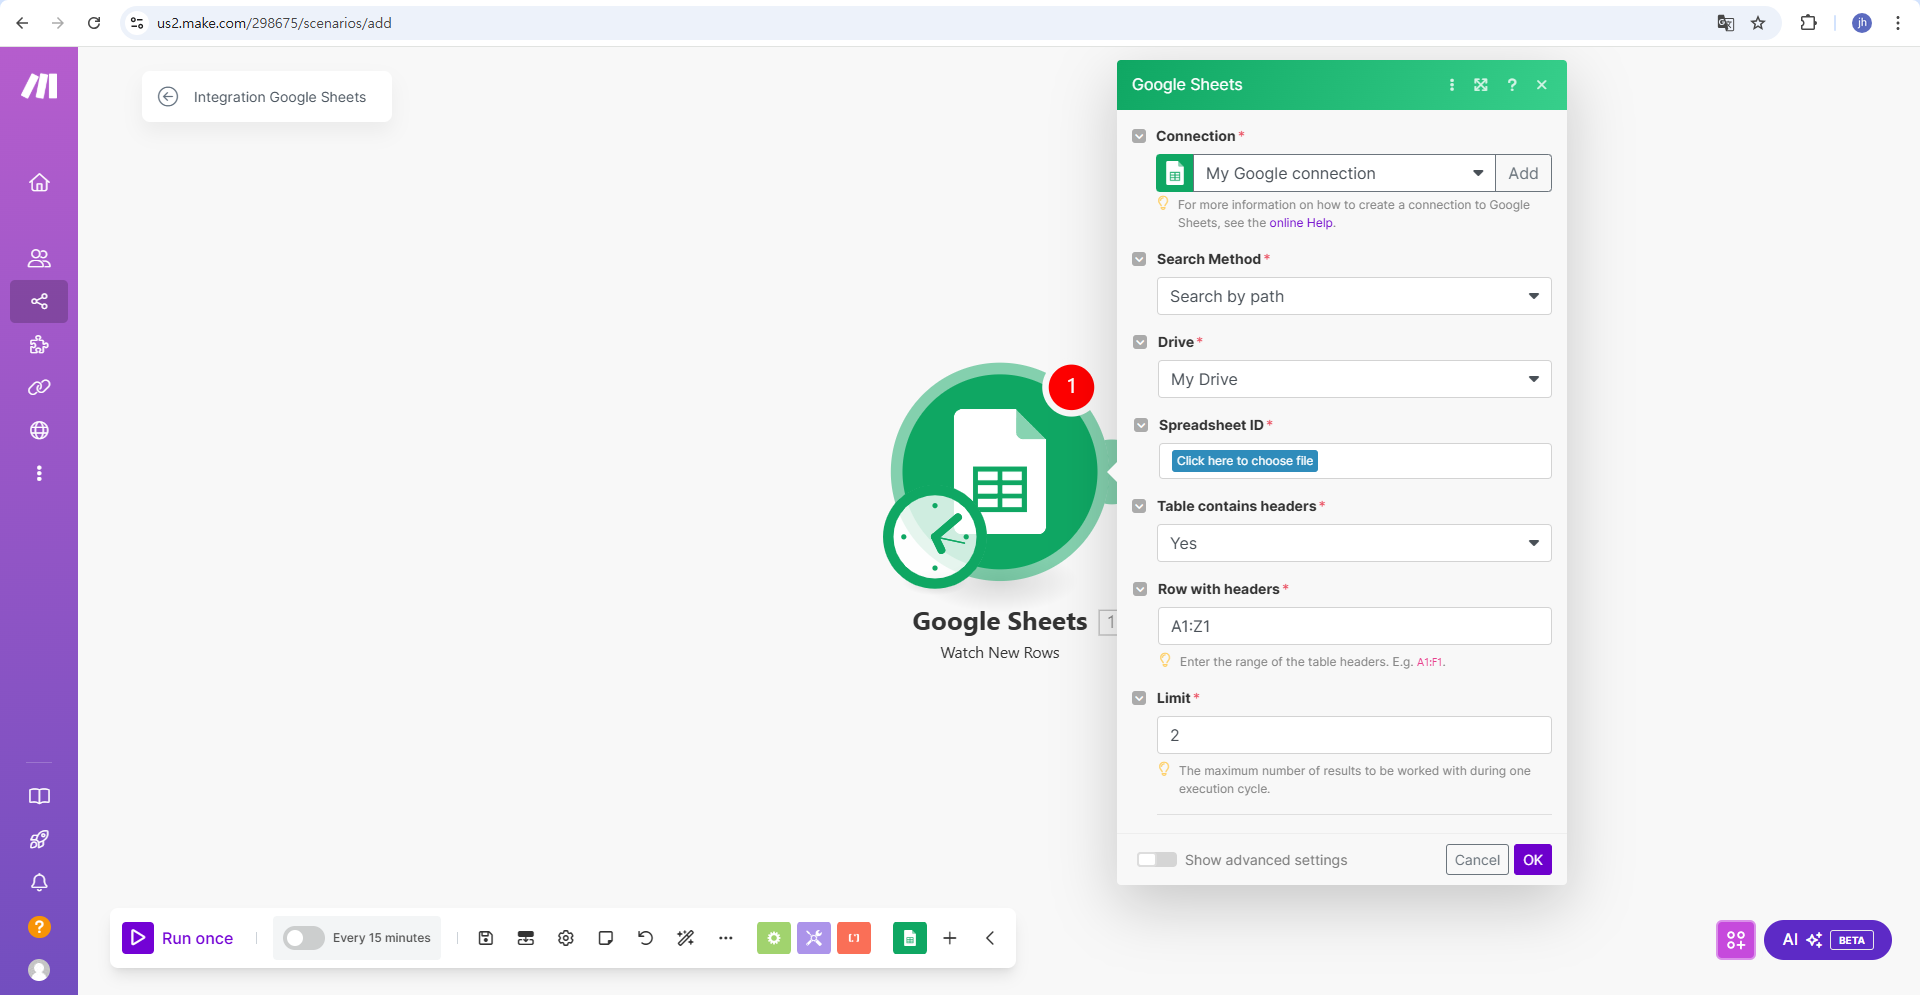Toggle the Search Method field checkbox

coord(1139,259)
